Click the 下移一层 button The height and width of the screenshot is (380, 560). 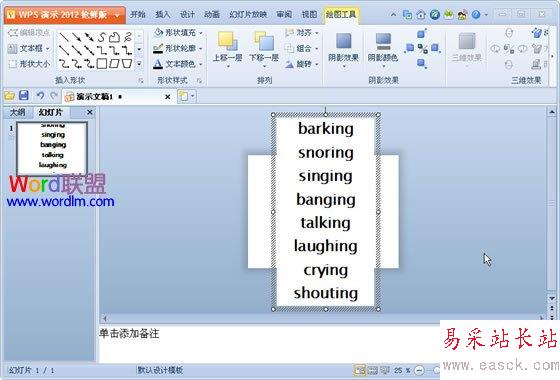pyautogui.click(x=264, y=49)
